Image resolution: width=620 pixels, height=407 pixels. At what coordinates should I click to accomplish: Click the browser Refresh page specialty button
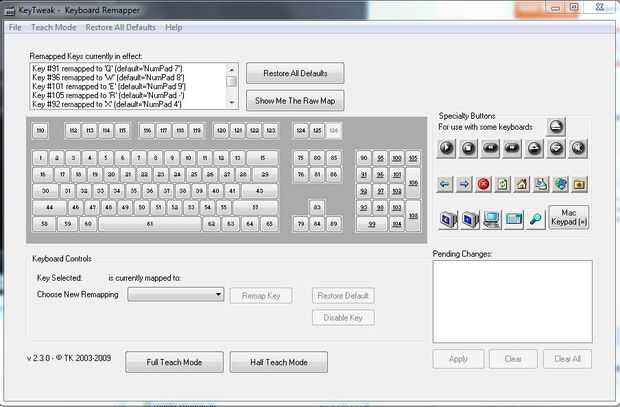pos(503,184)
